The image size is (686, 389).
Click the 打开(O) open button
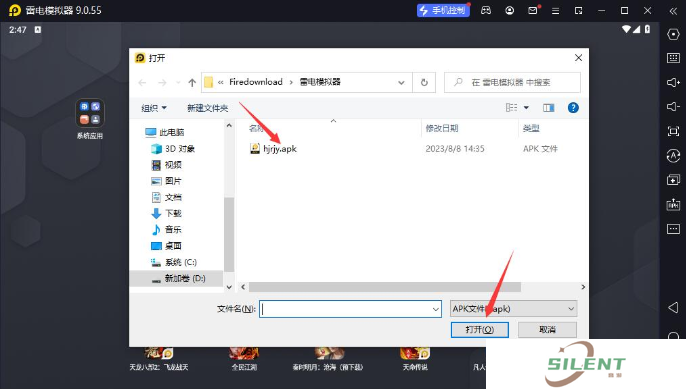480,329
